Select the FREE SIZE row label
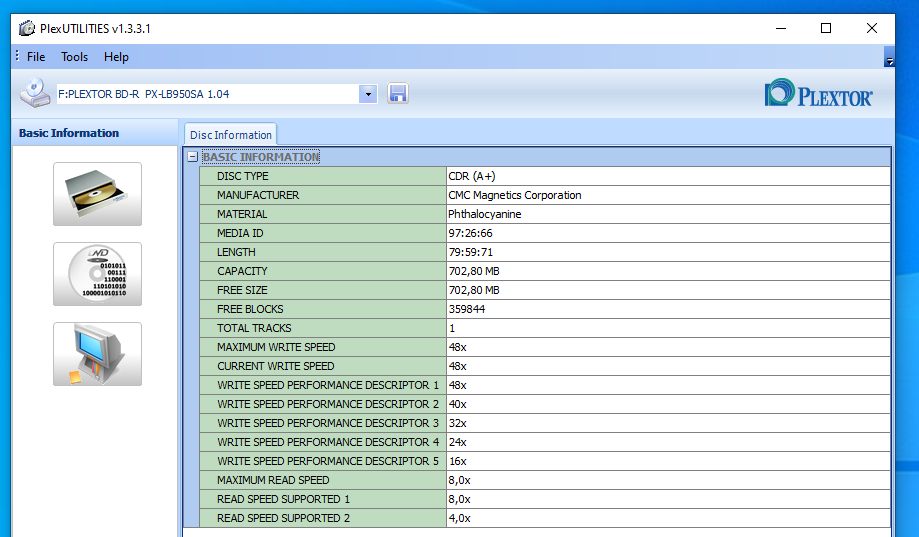The height and width of the screenshot is (537, 919). tap(323, 290)
